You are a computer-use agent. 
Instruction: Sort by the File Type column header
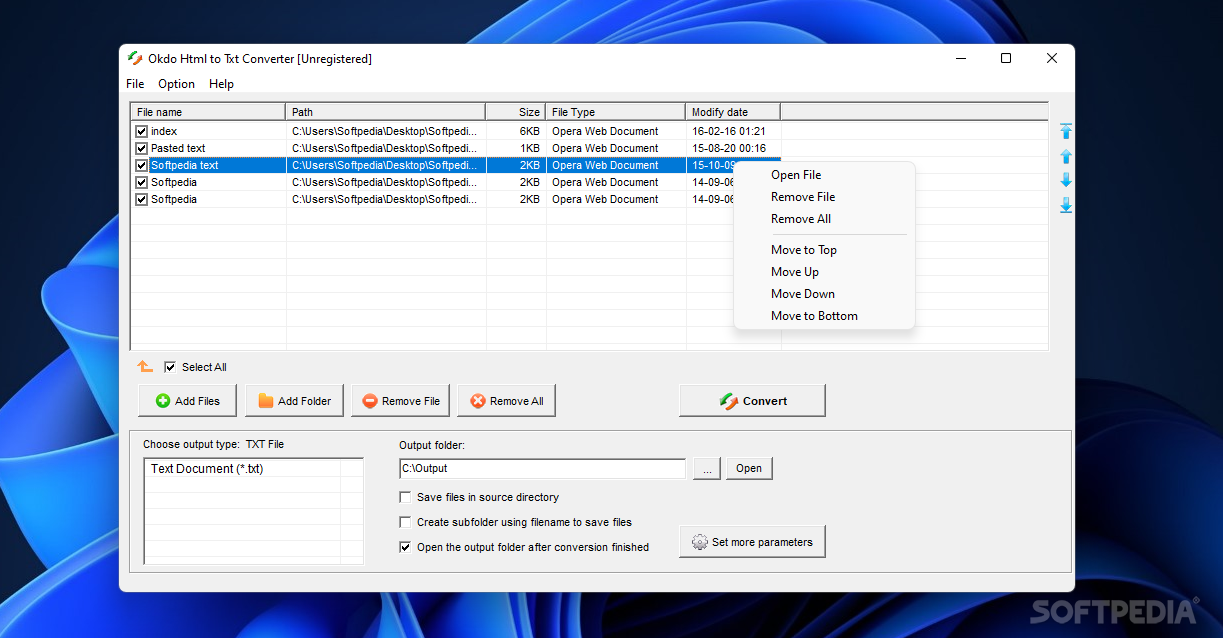616,112
